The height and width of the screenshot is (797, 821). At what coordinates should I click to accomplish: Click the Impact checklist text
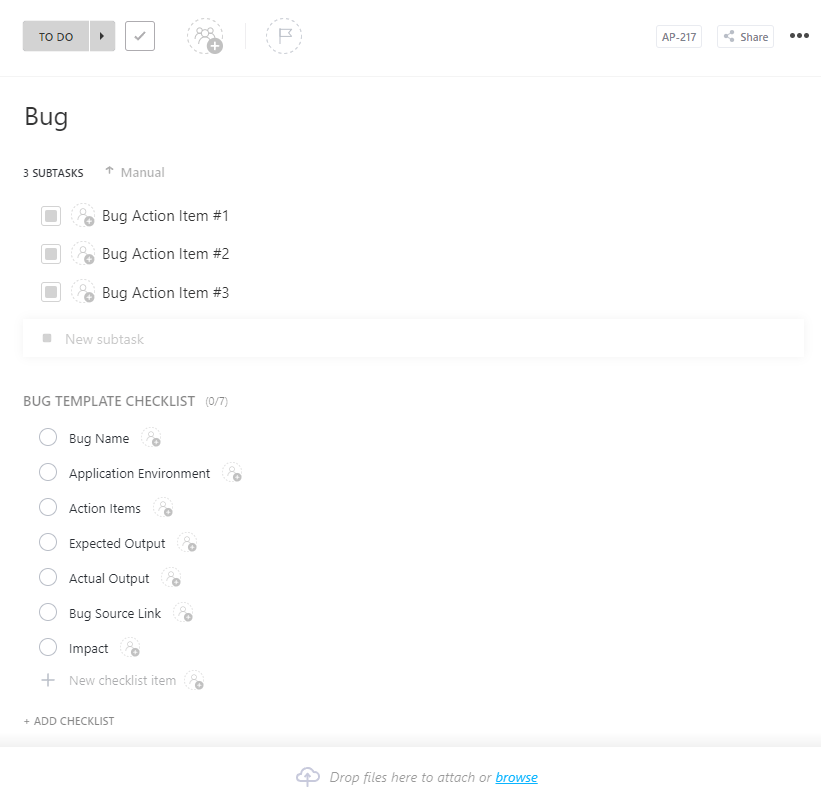[x=88, y=648]
